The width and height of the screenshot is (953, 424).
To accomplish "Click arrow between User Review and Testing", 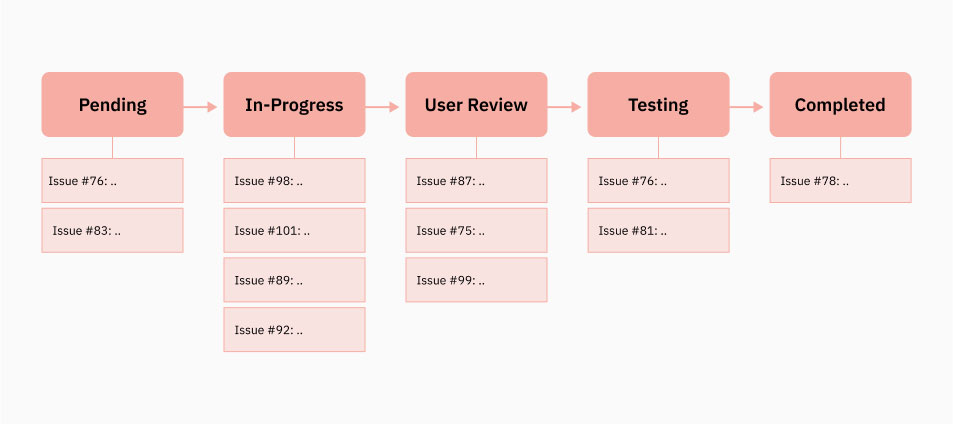I will 565,107.
